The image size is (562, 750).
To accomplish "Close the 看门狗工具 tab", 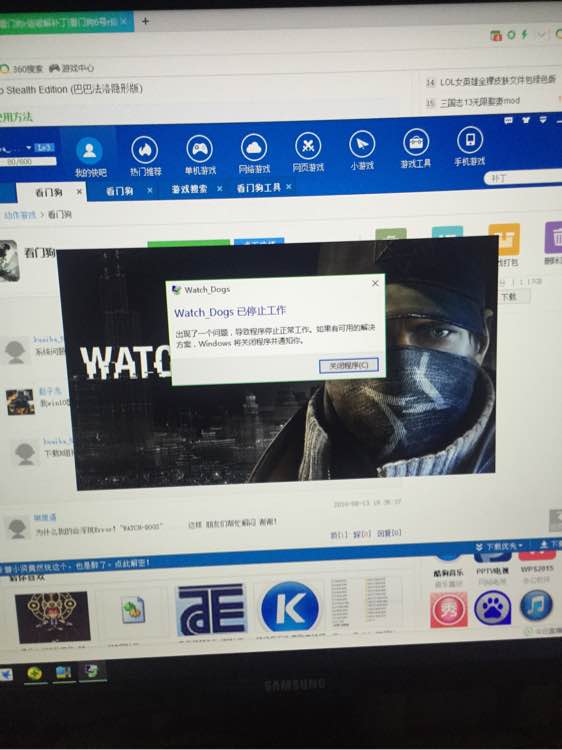I will click(x=288, y=187).
